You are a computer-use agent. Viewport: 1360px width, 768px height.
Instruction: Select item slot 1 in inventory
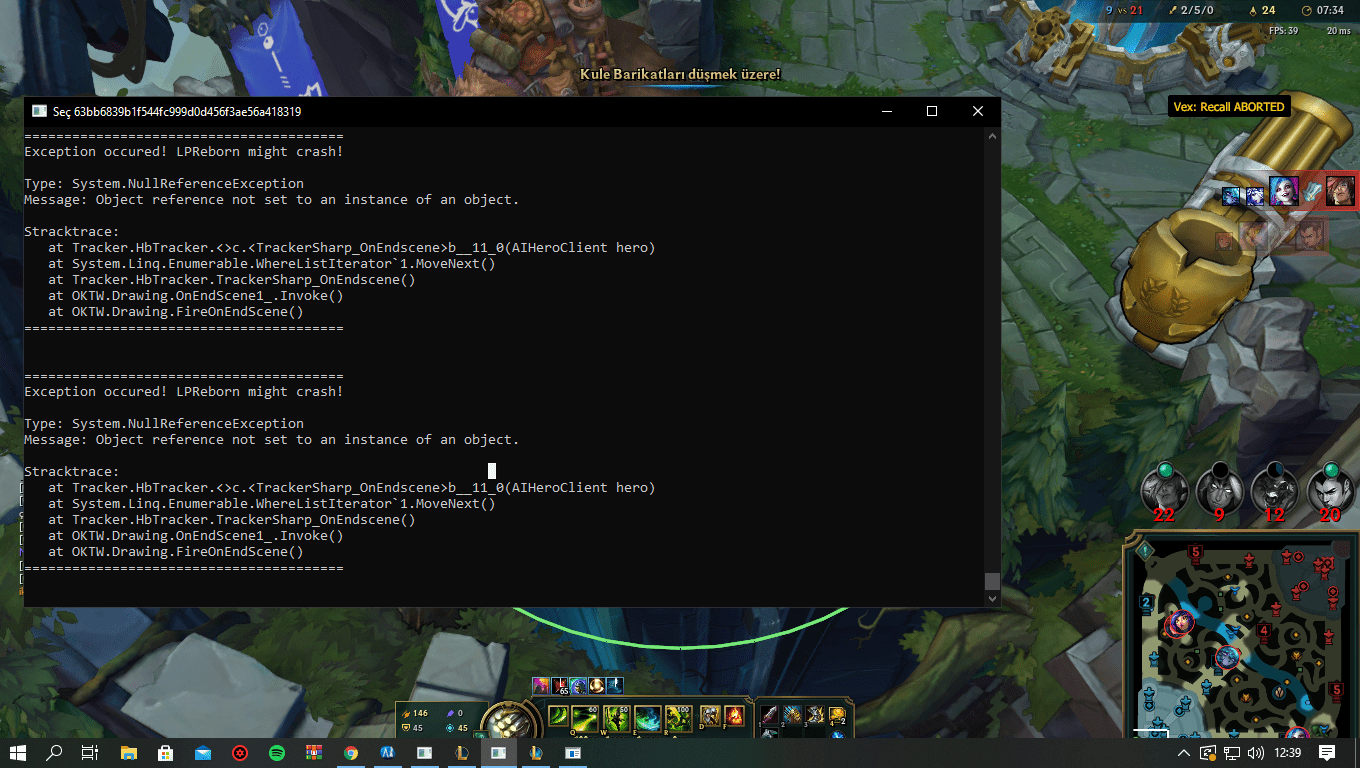click(770, 715)
